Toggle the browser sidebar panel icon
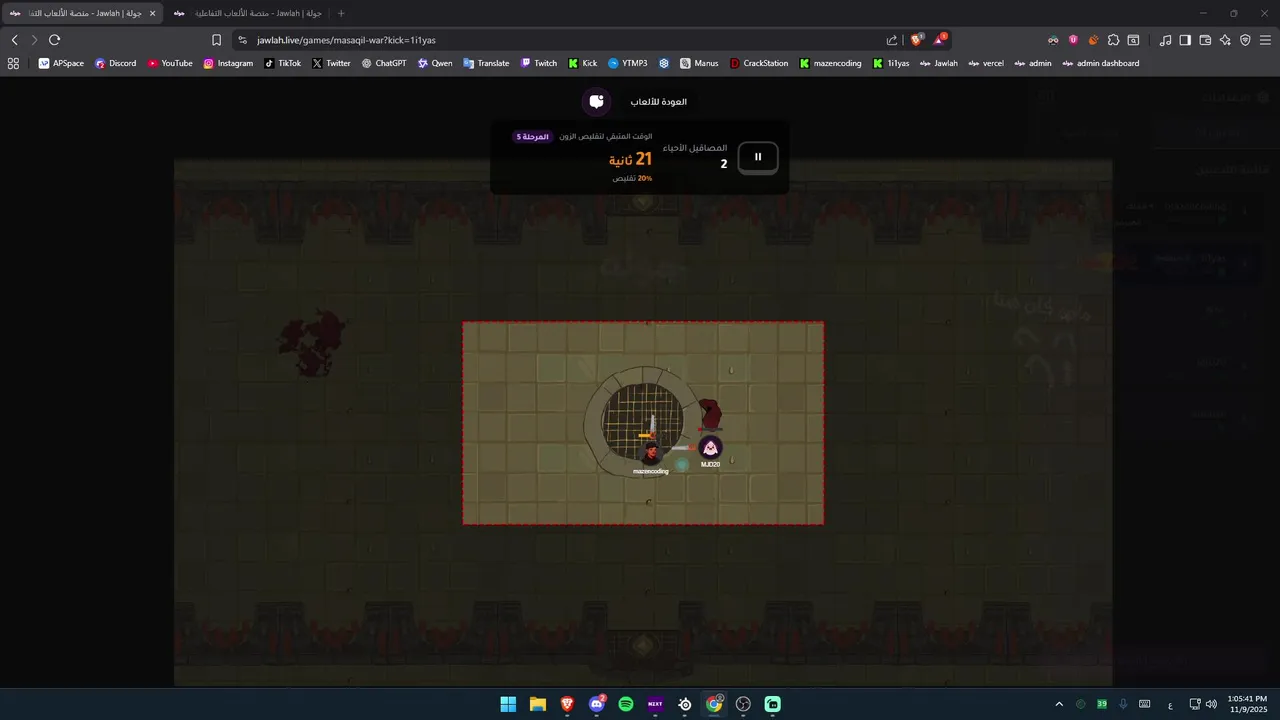Image resolution: width=1280 pixels, height=720 pixels. coord(1185,40)
